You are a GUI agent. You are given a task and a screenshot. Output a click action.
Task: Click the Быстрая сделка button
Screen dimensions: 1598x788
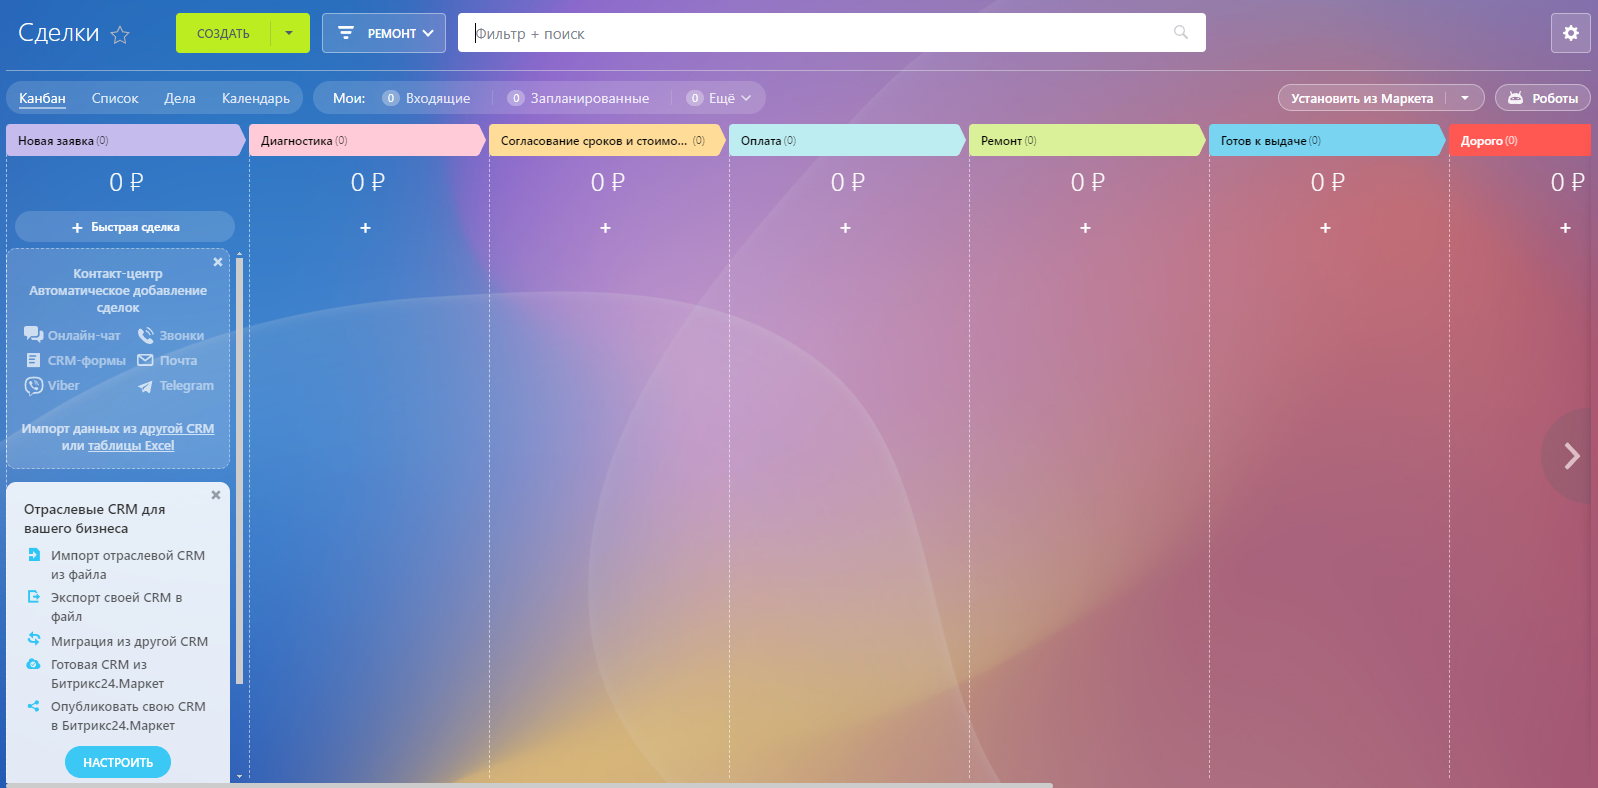[x=125, y=227]
